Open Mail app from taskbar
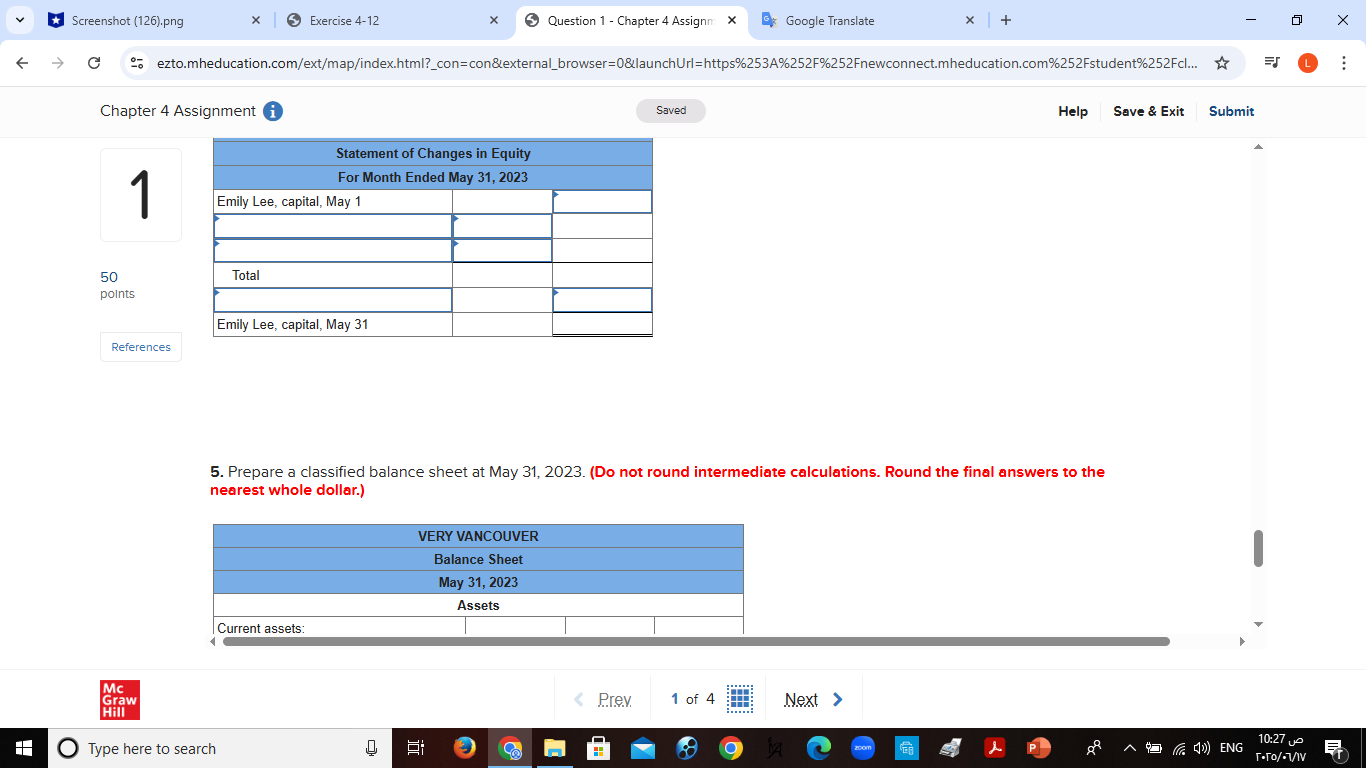This screenshot has width=1366, height=768. coord(642,748)
